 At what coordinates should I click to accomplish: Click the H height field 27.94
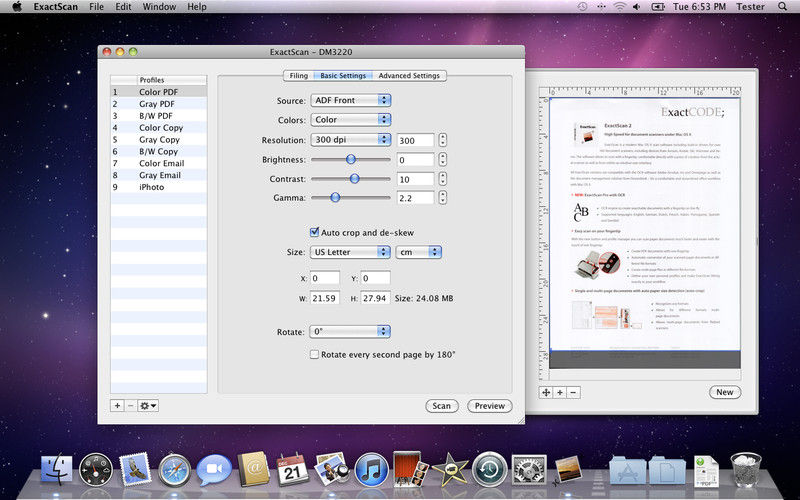[x=375, y=298]
